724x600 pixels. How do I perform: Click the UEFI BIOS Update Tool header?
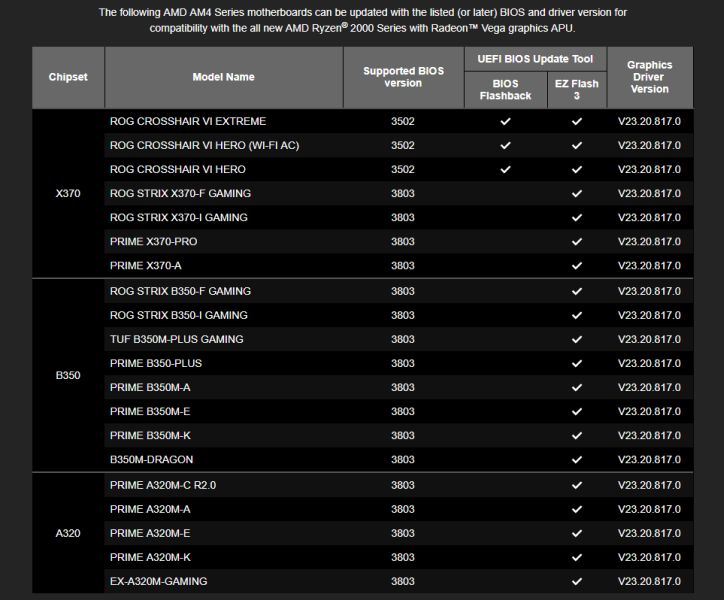541,59
